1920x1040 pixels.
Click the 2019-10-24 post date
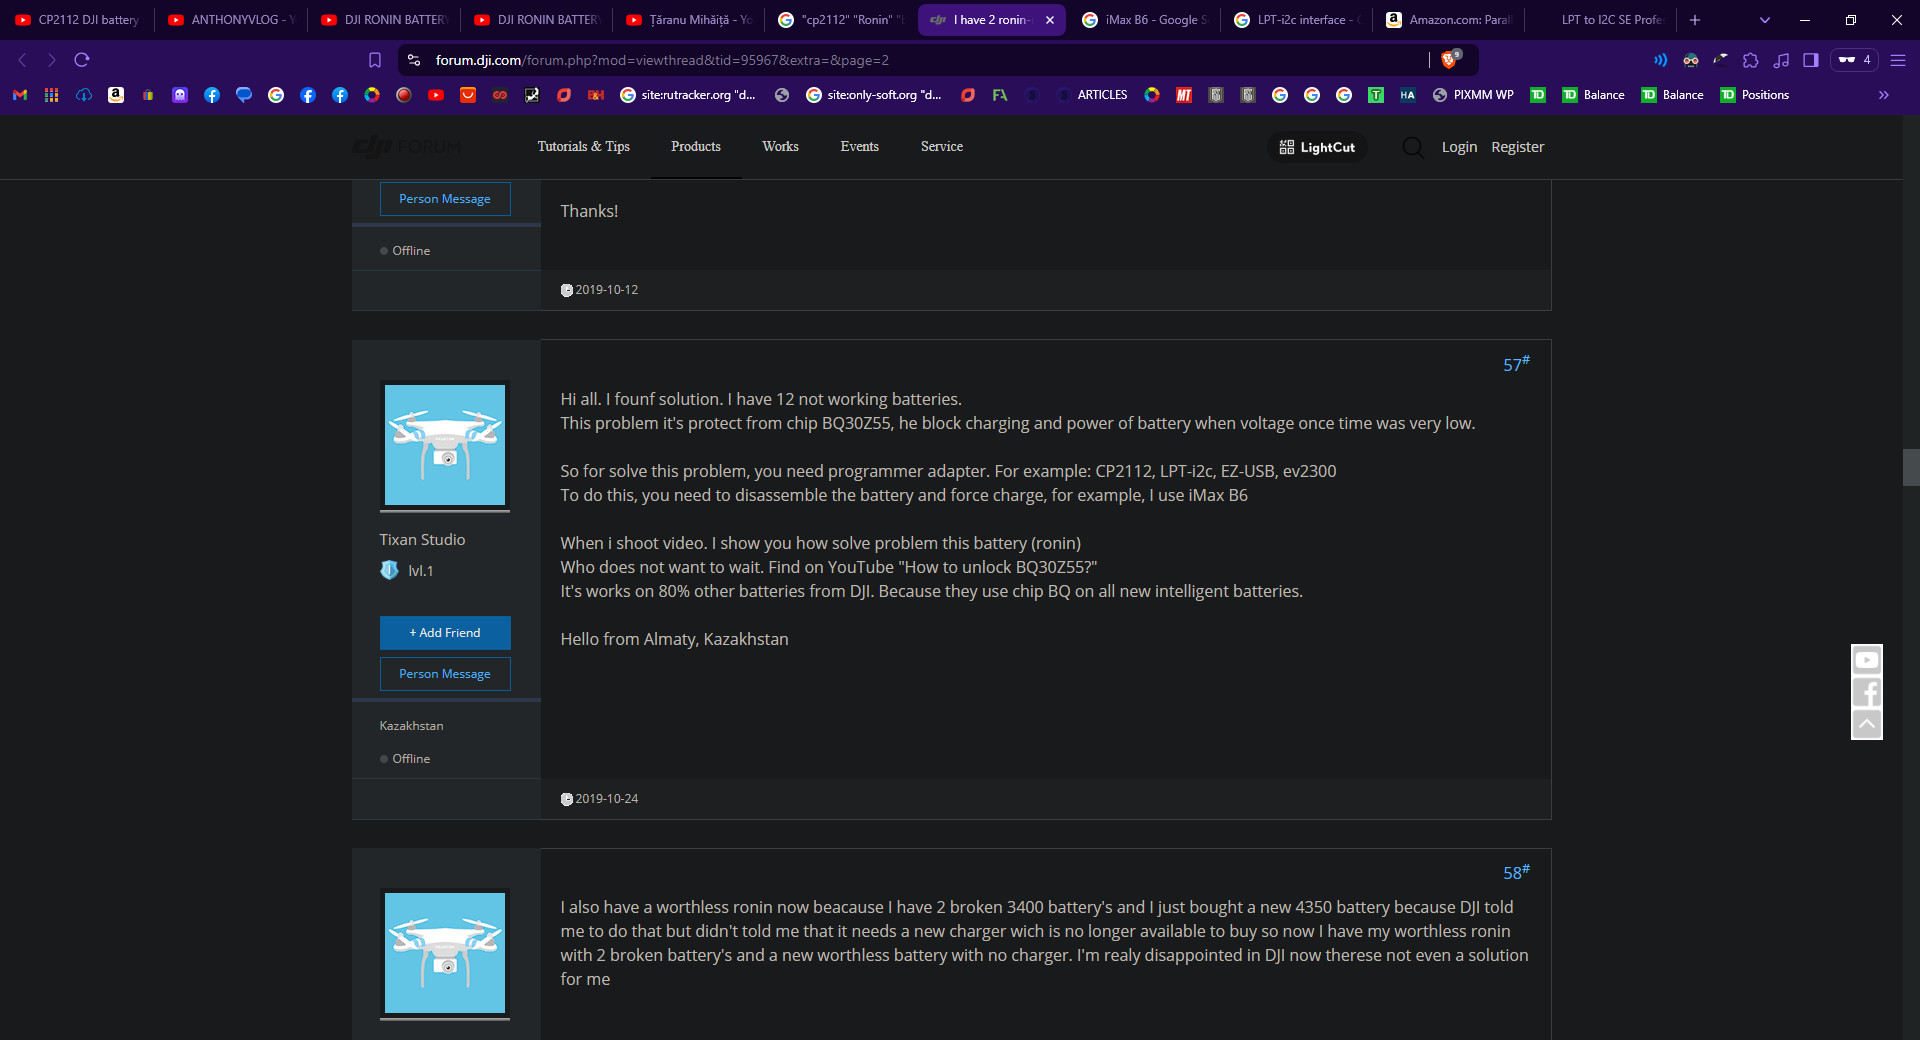(x=606, y=799)
